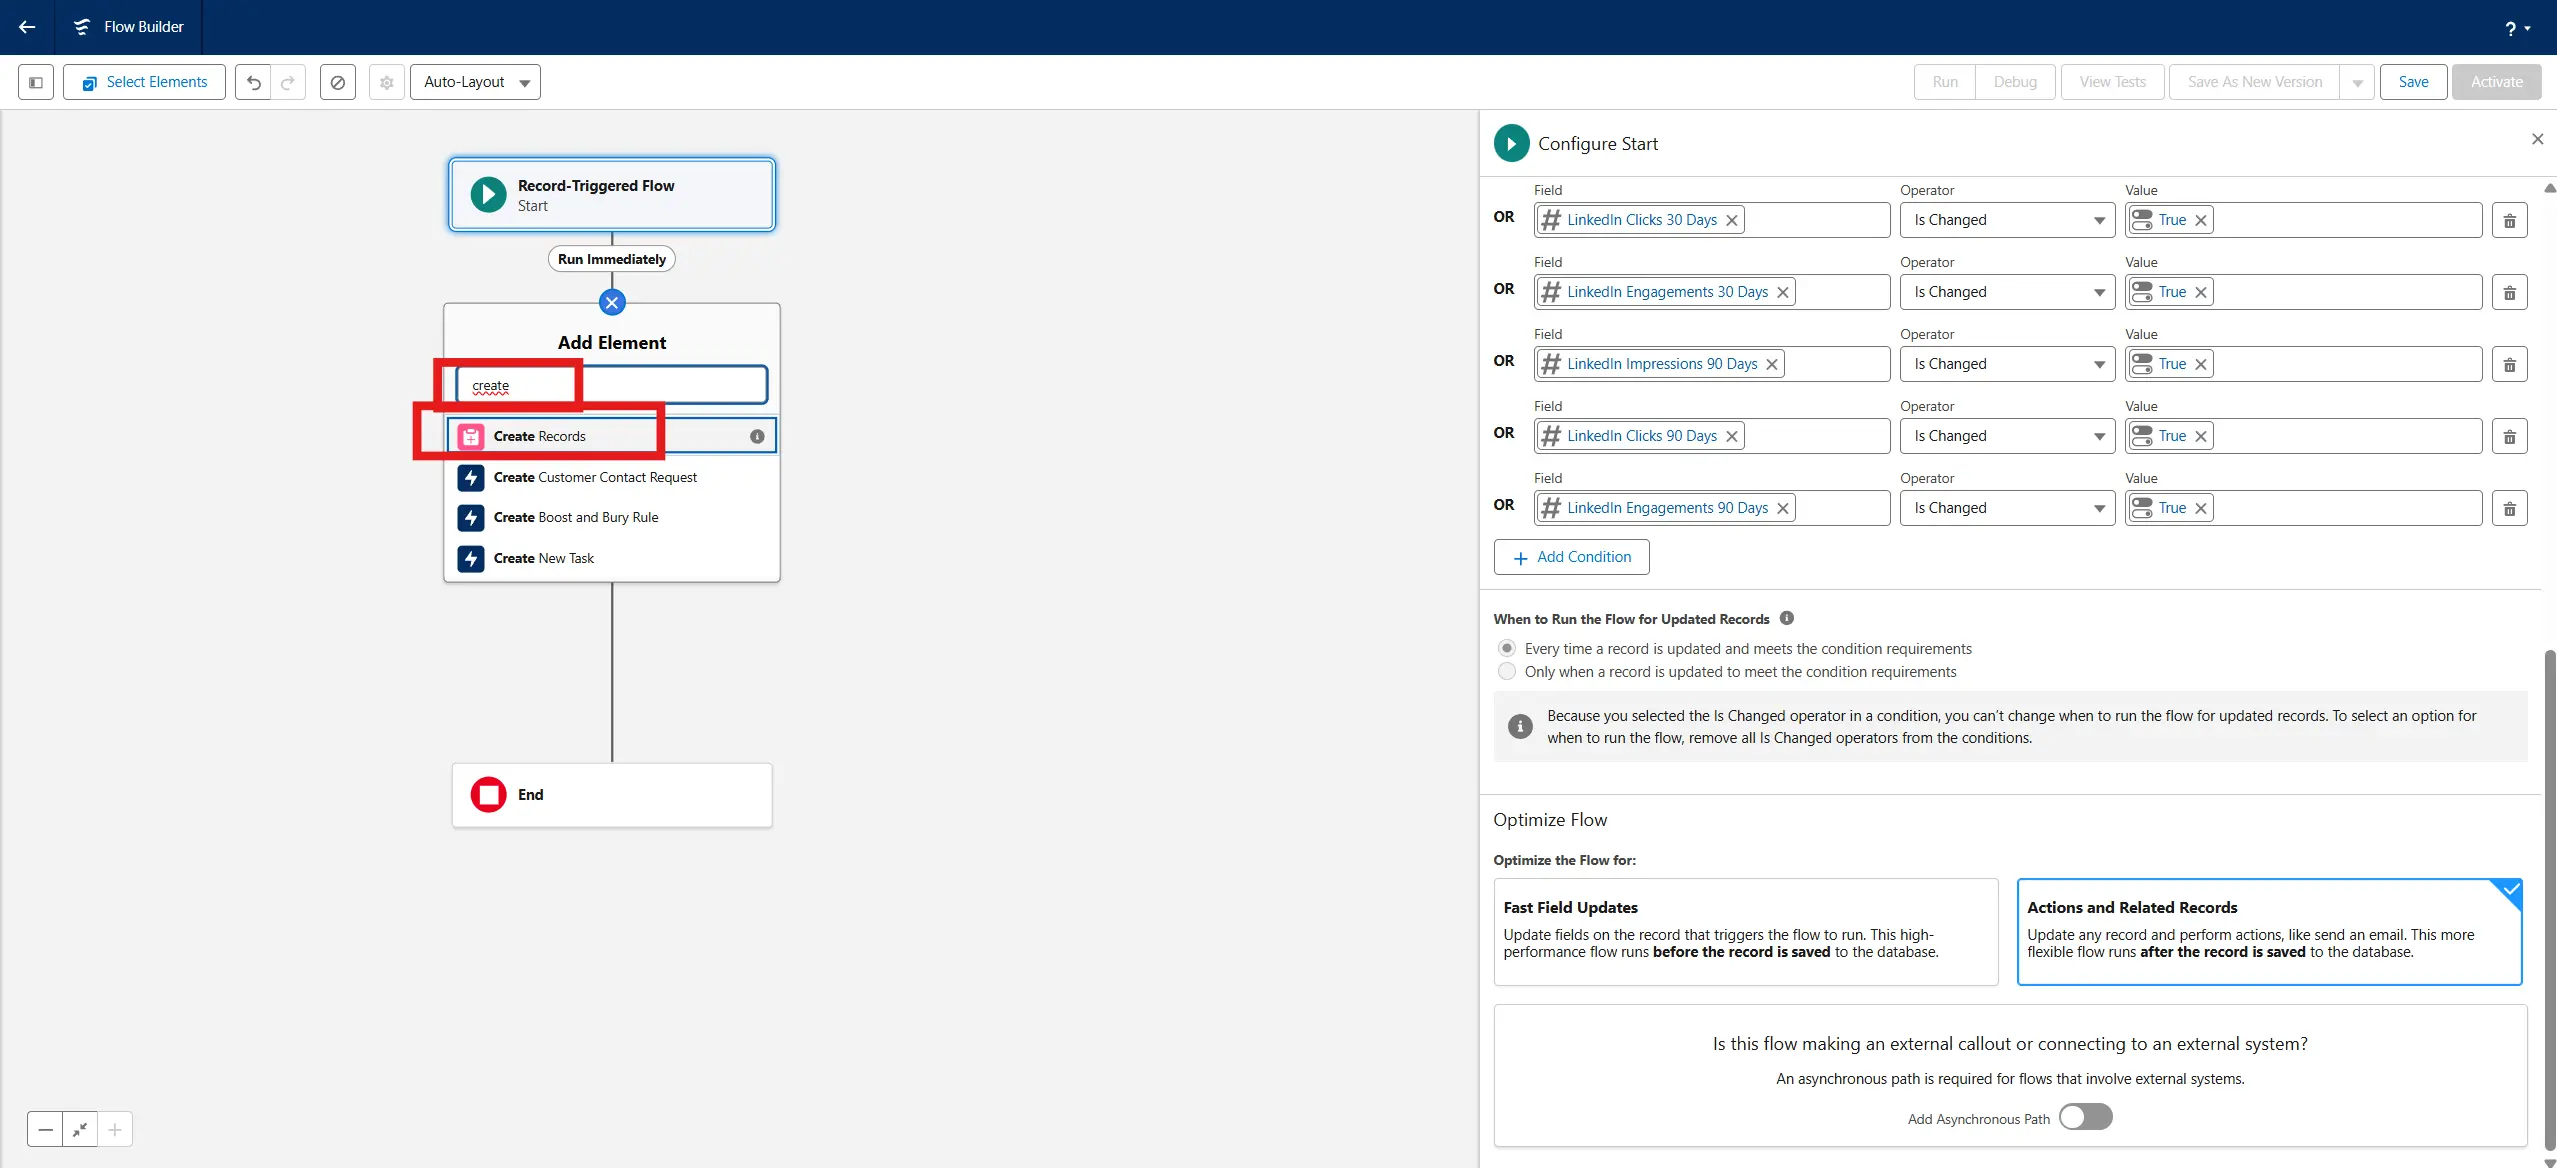Click the undo arrow icon
Screen dimensions: 2557x1168
pyautogui.click(x=253, y=82)
